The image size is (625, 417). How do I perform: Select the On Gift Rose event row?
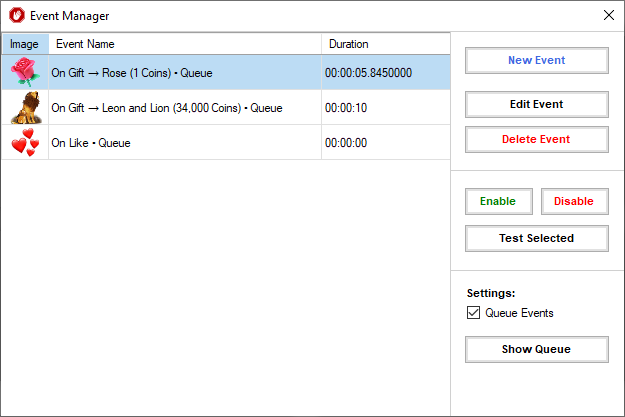click(x=226, y=73)
